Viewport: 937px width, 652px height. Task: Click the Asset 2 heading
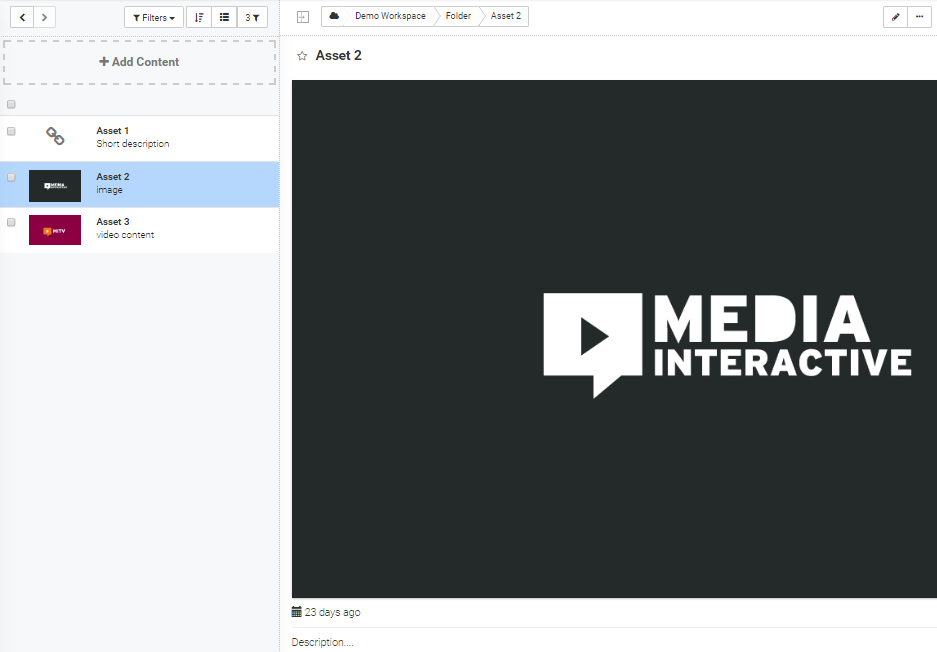click(338, 56)
